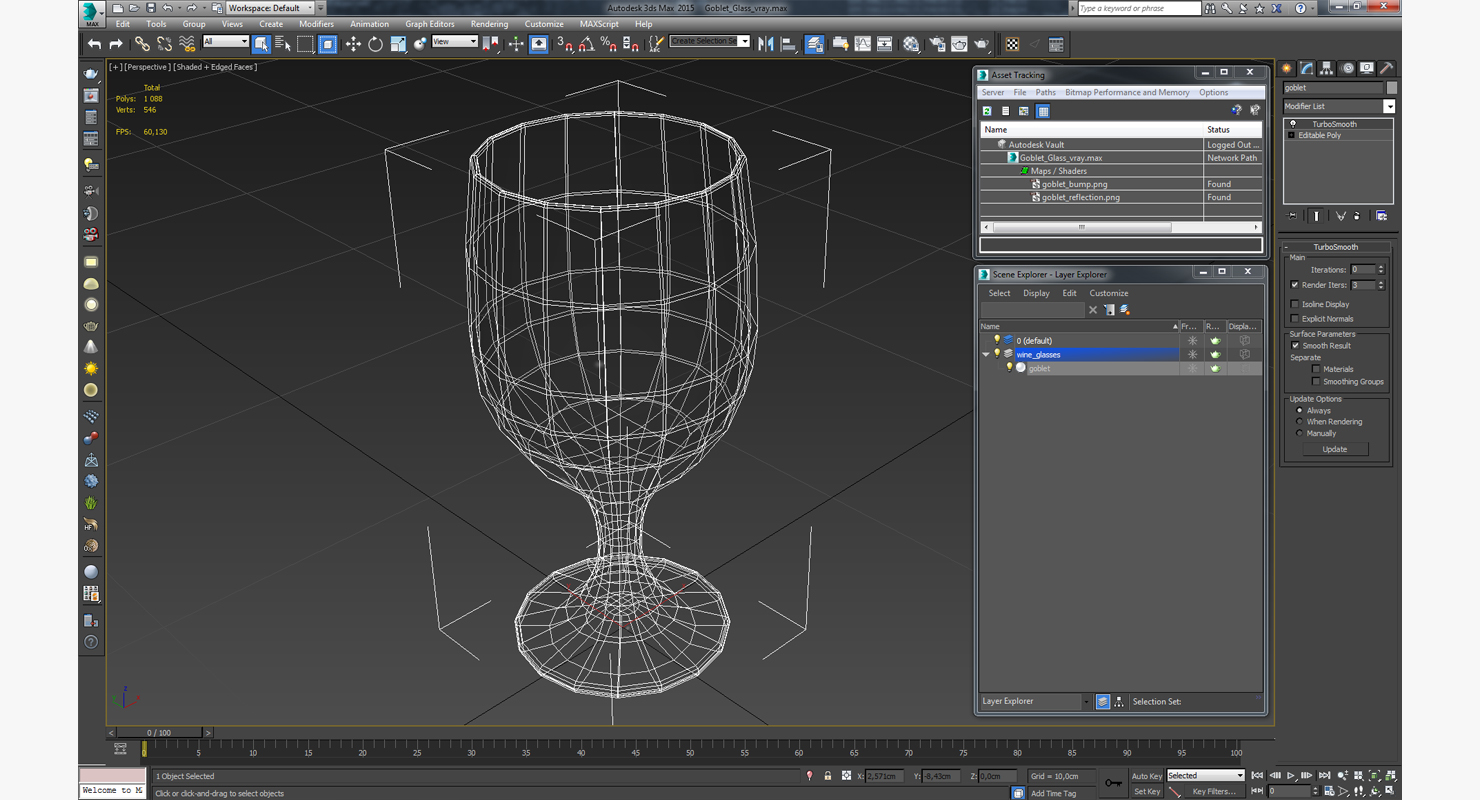Click Pin Stack icon under modifier stack
This screenshot has height=800, width=1480.
click(x=1293, y=216)
